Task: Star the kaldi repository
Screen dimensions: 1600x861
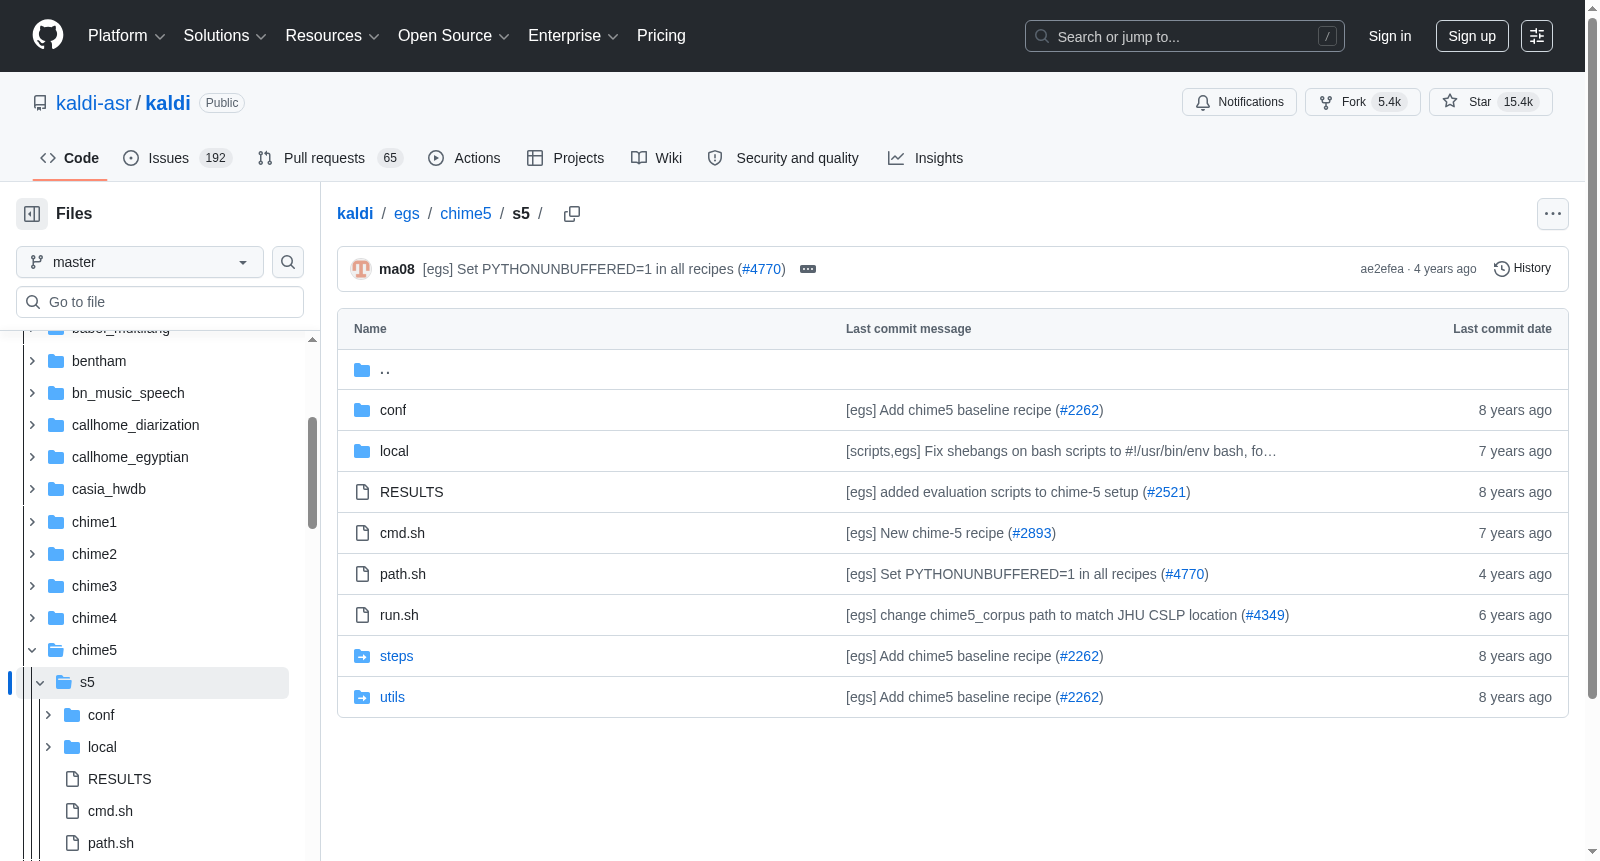Action: tap(1491, 102)
